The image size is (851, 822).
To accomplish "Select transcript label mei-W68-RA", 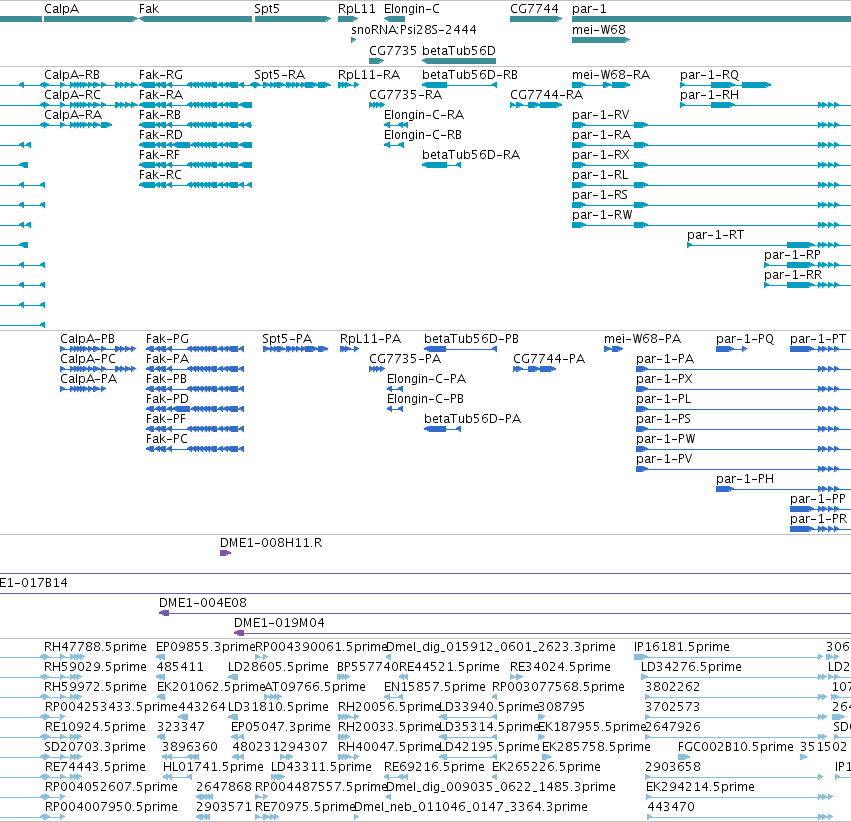I will [611, 74].
